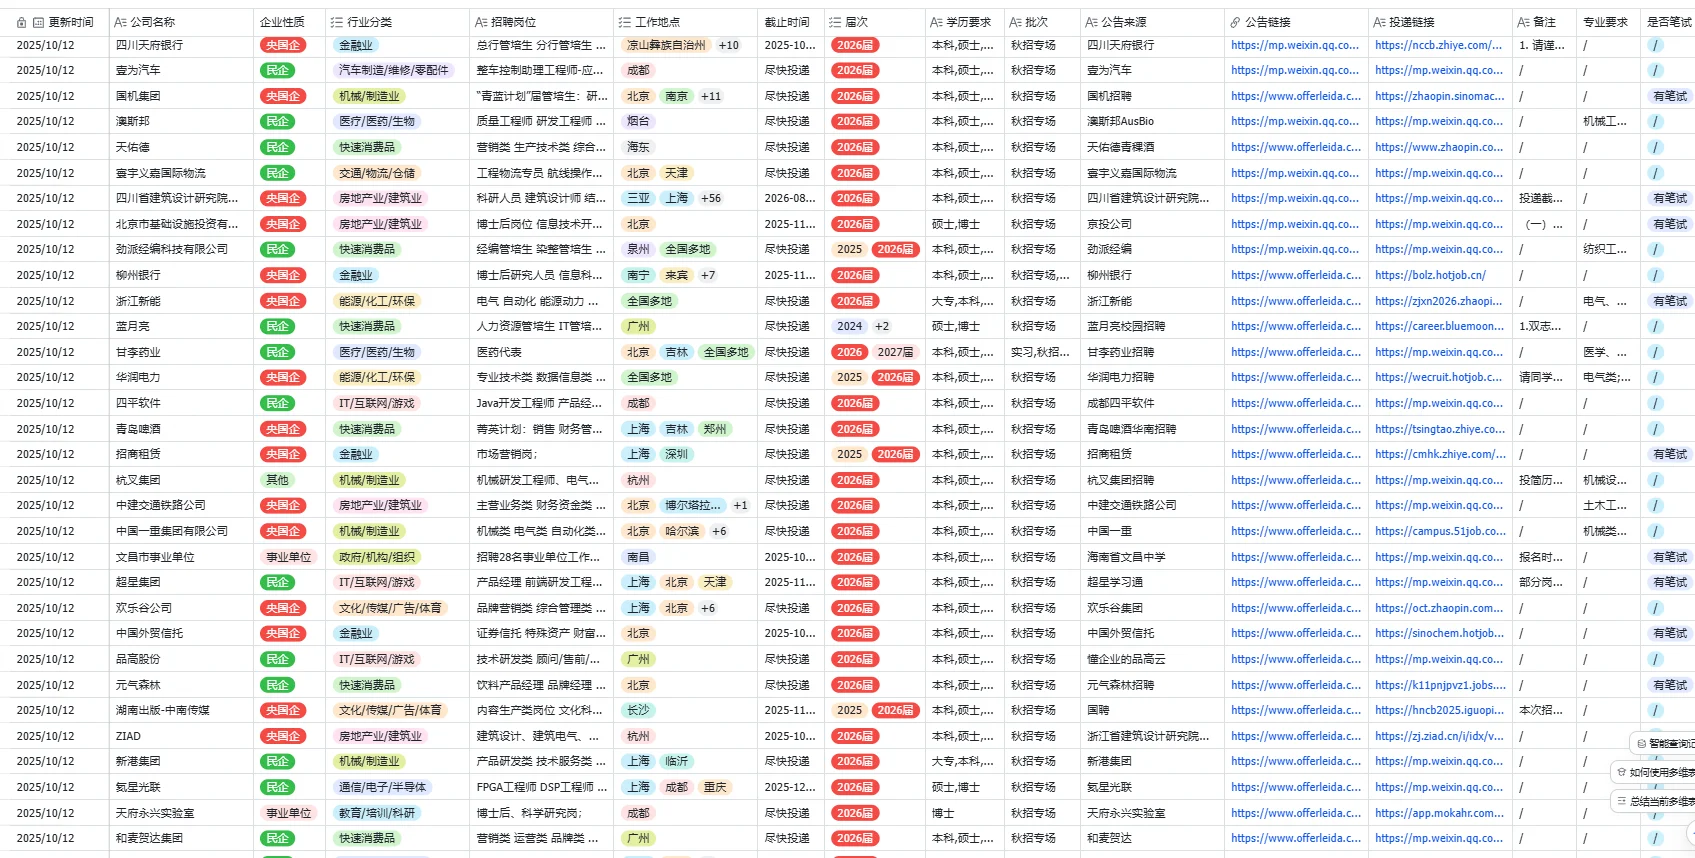The height and width of the screenshot is (858, 1695).
Task: Click the link icon of 公告链接 column
Action: [x=1236, y=22]
